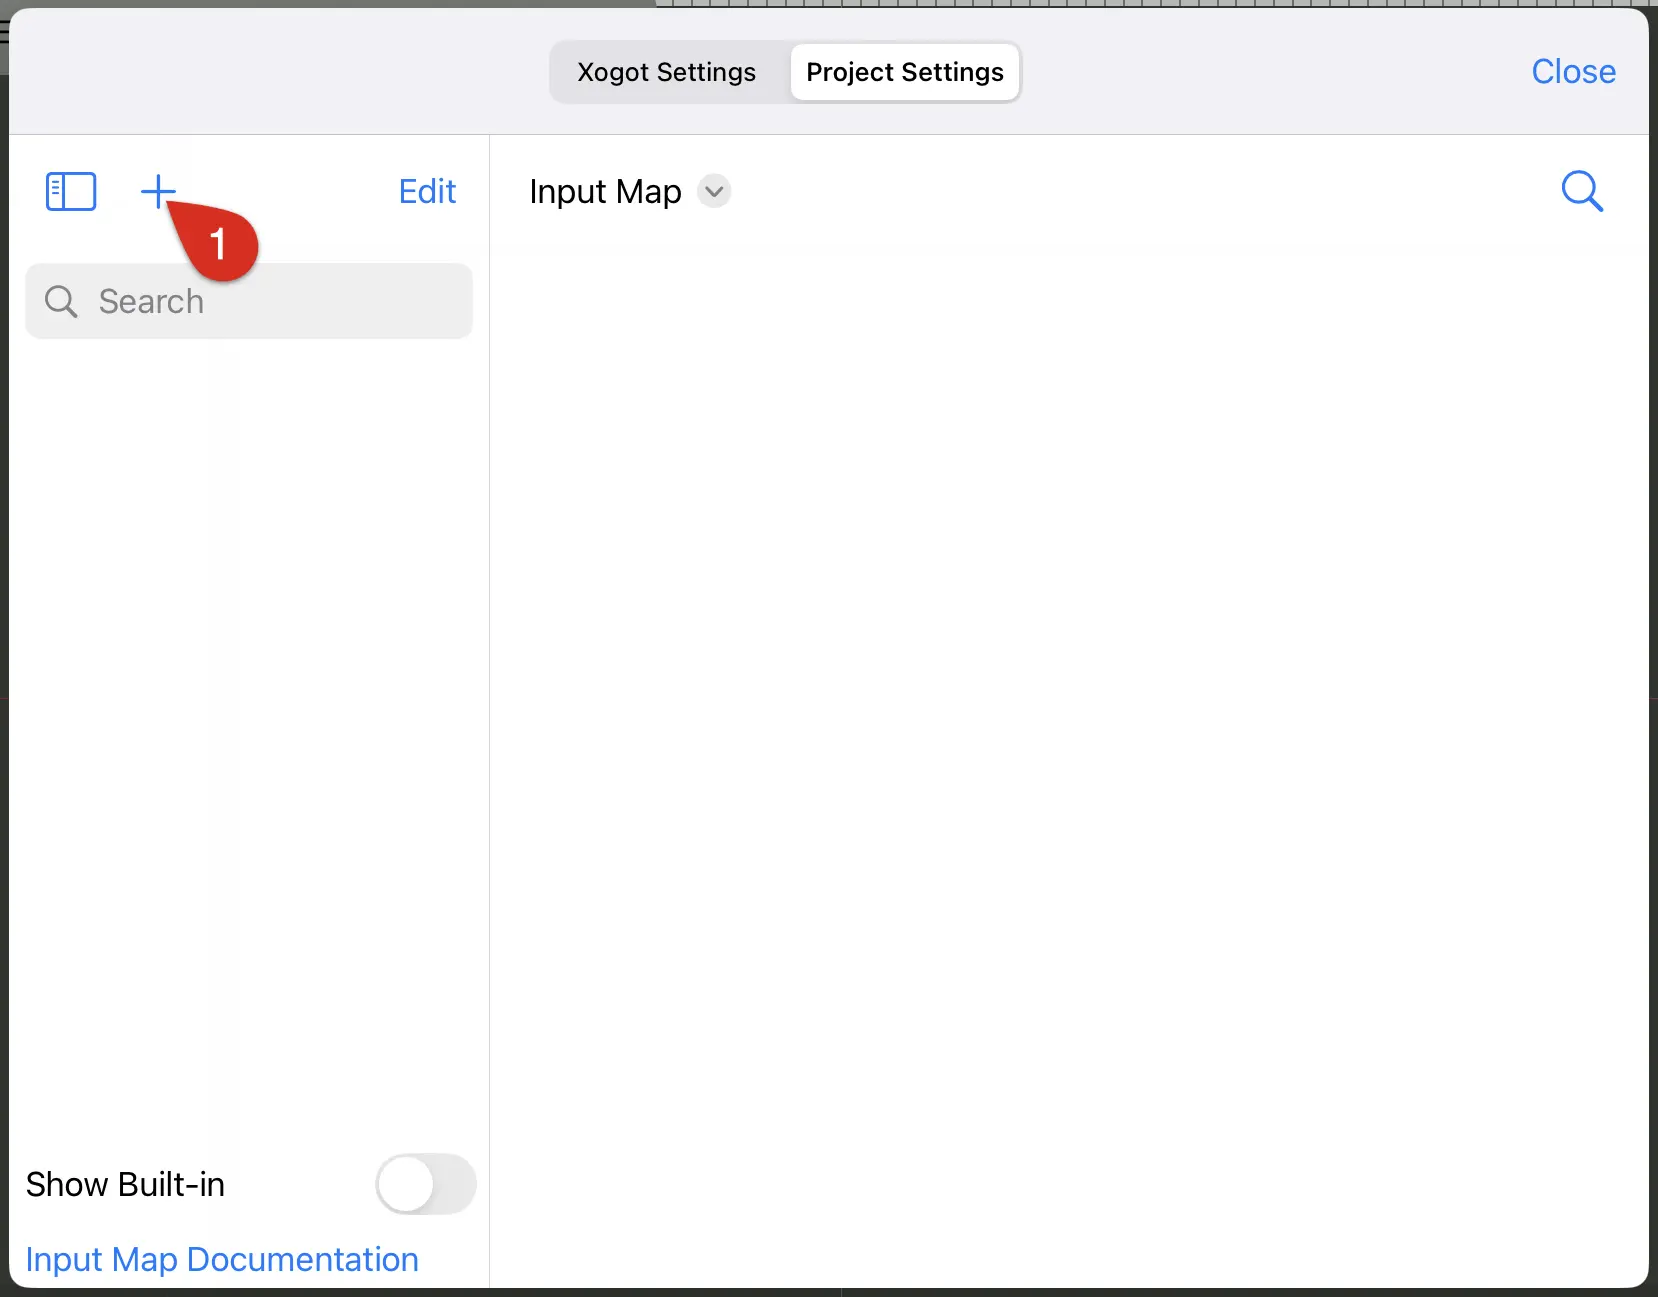Image resolution: width=1658 pixels, height=1297 pixels.
Task: Expand the Input Map chevron dropdown
Action: pos(714,191)
